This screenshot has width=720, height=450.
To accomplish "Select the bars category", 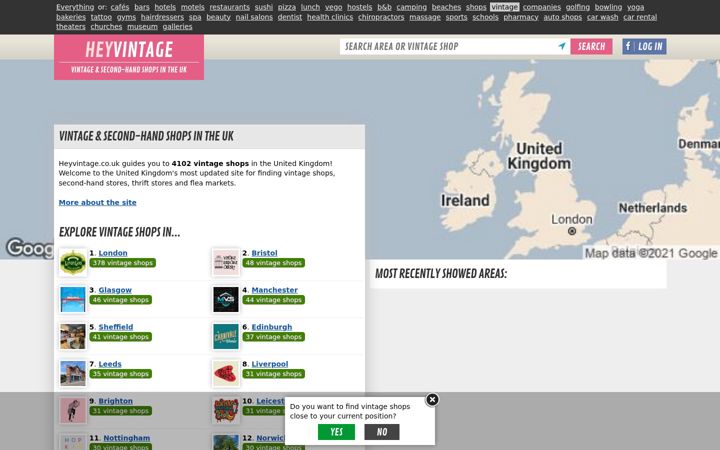I will click(x=142, y=7).
